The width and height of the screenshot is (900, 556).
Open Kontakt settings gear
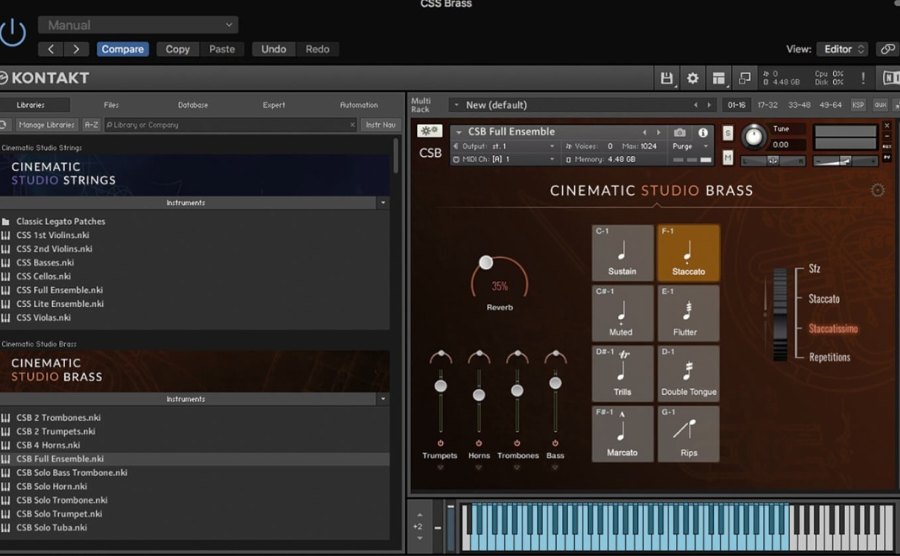coord(693,78)
